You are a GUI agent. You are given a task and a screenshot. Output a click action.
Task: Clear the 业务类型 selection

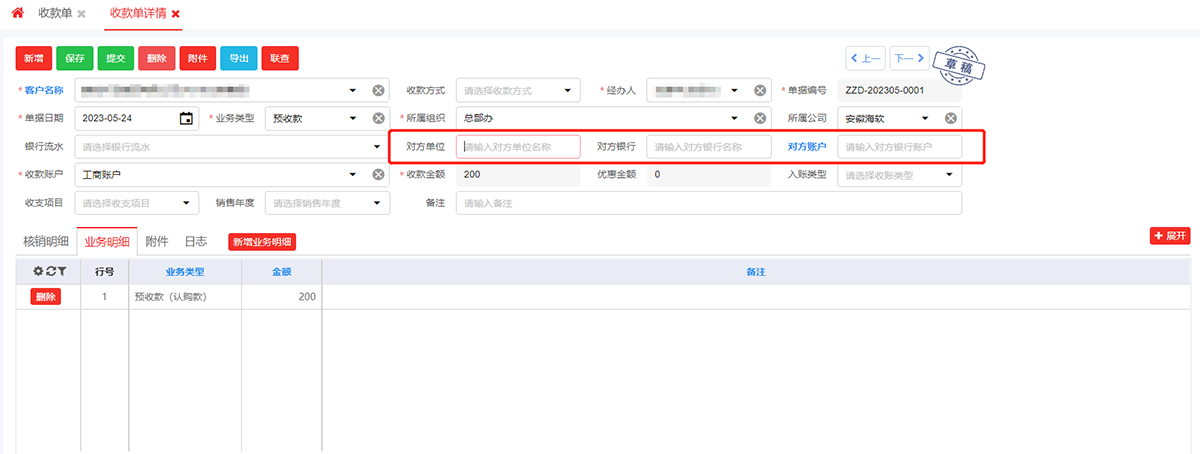(x=378, y=118)
